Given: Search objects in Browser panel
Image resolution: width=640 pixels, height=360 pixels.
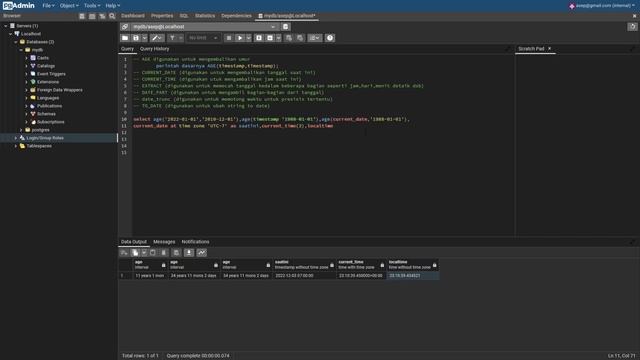Looking at the screenshot, I should pyautogui.click(x=112, y=16).
